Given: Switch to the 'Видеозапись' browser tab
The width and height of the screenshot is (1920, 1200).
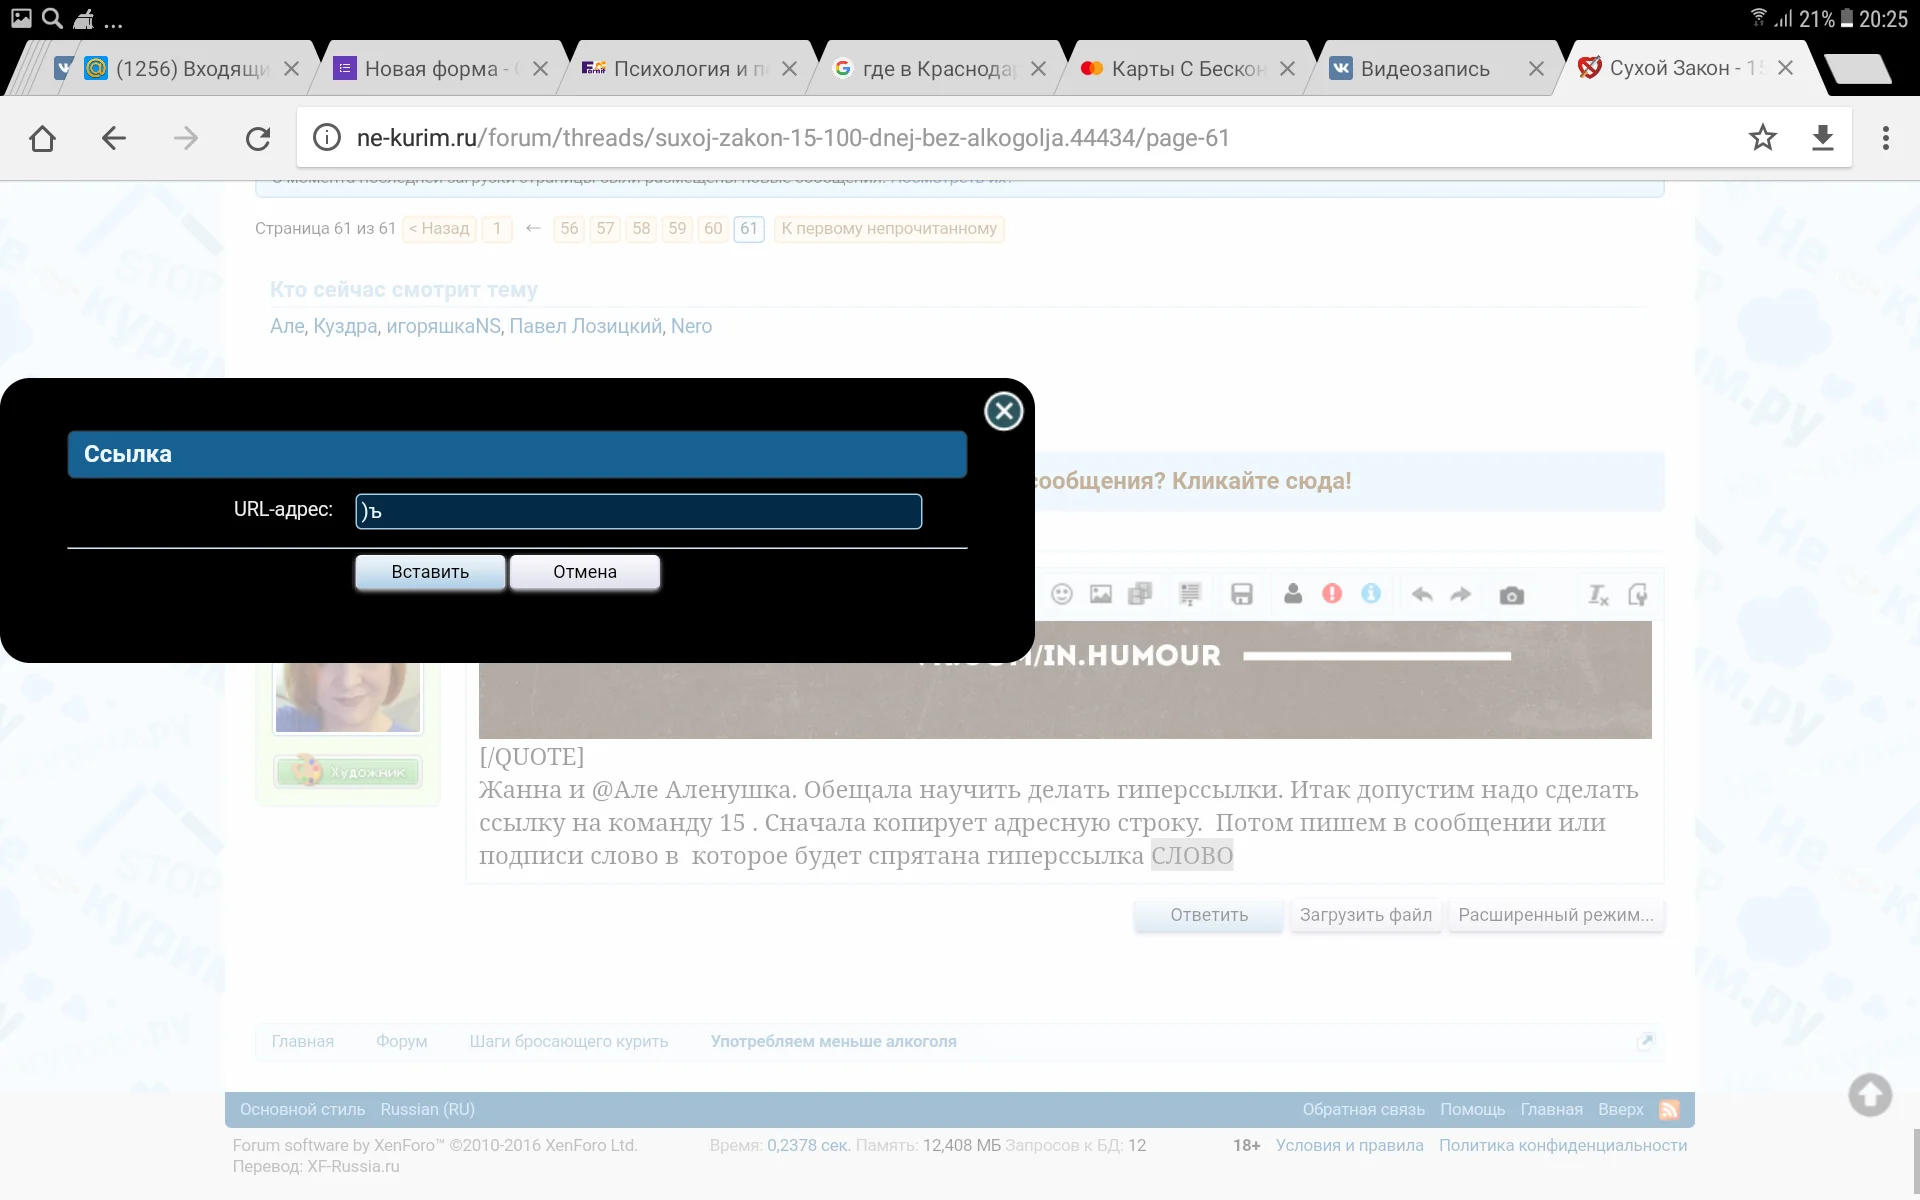Looking at the screenshot, I should click(x=1424, y=68).
